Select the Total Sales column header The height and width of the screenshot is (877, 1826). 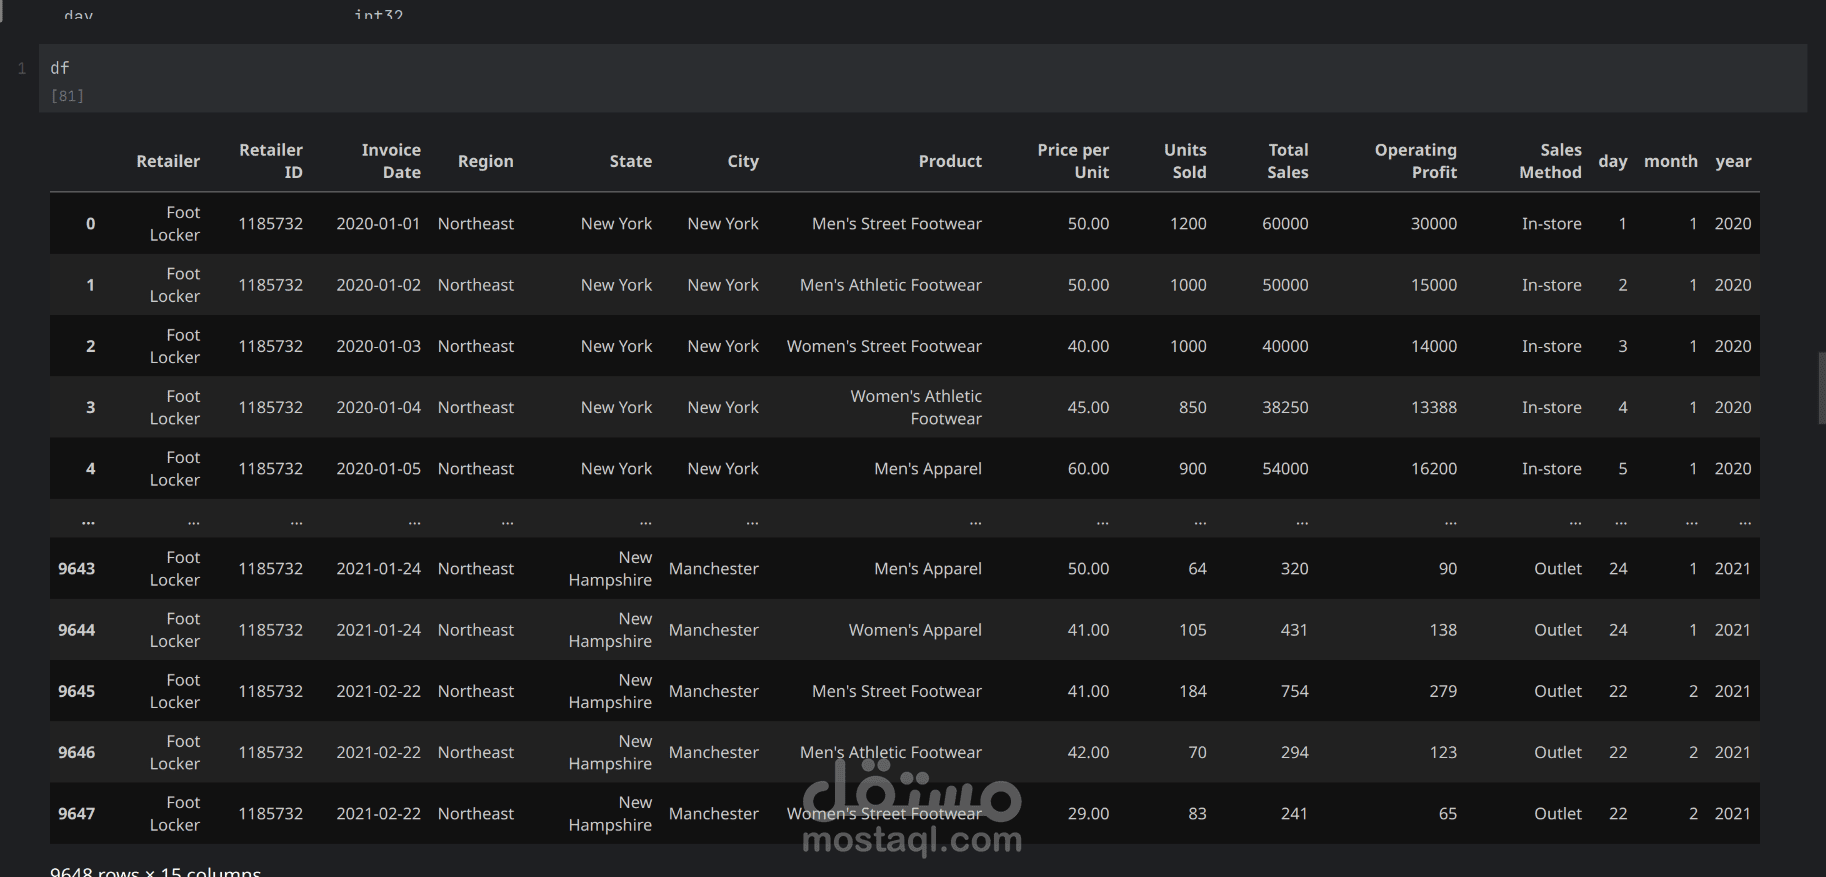click(1288, 161)
